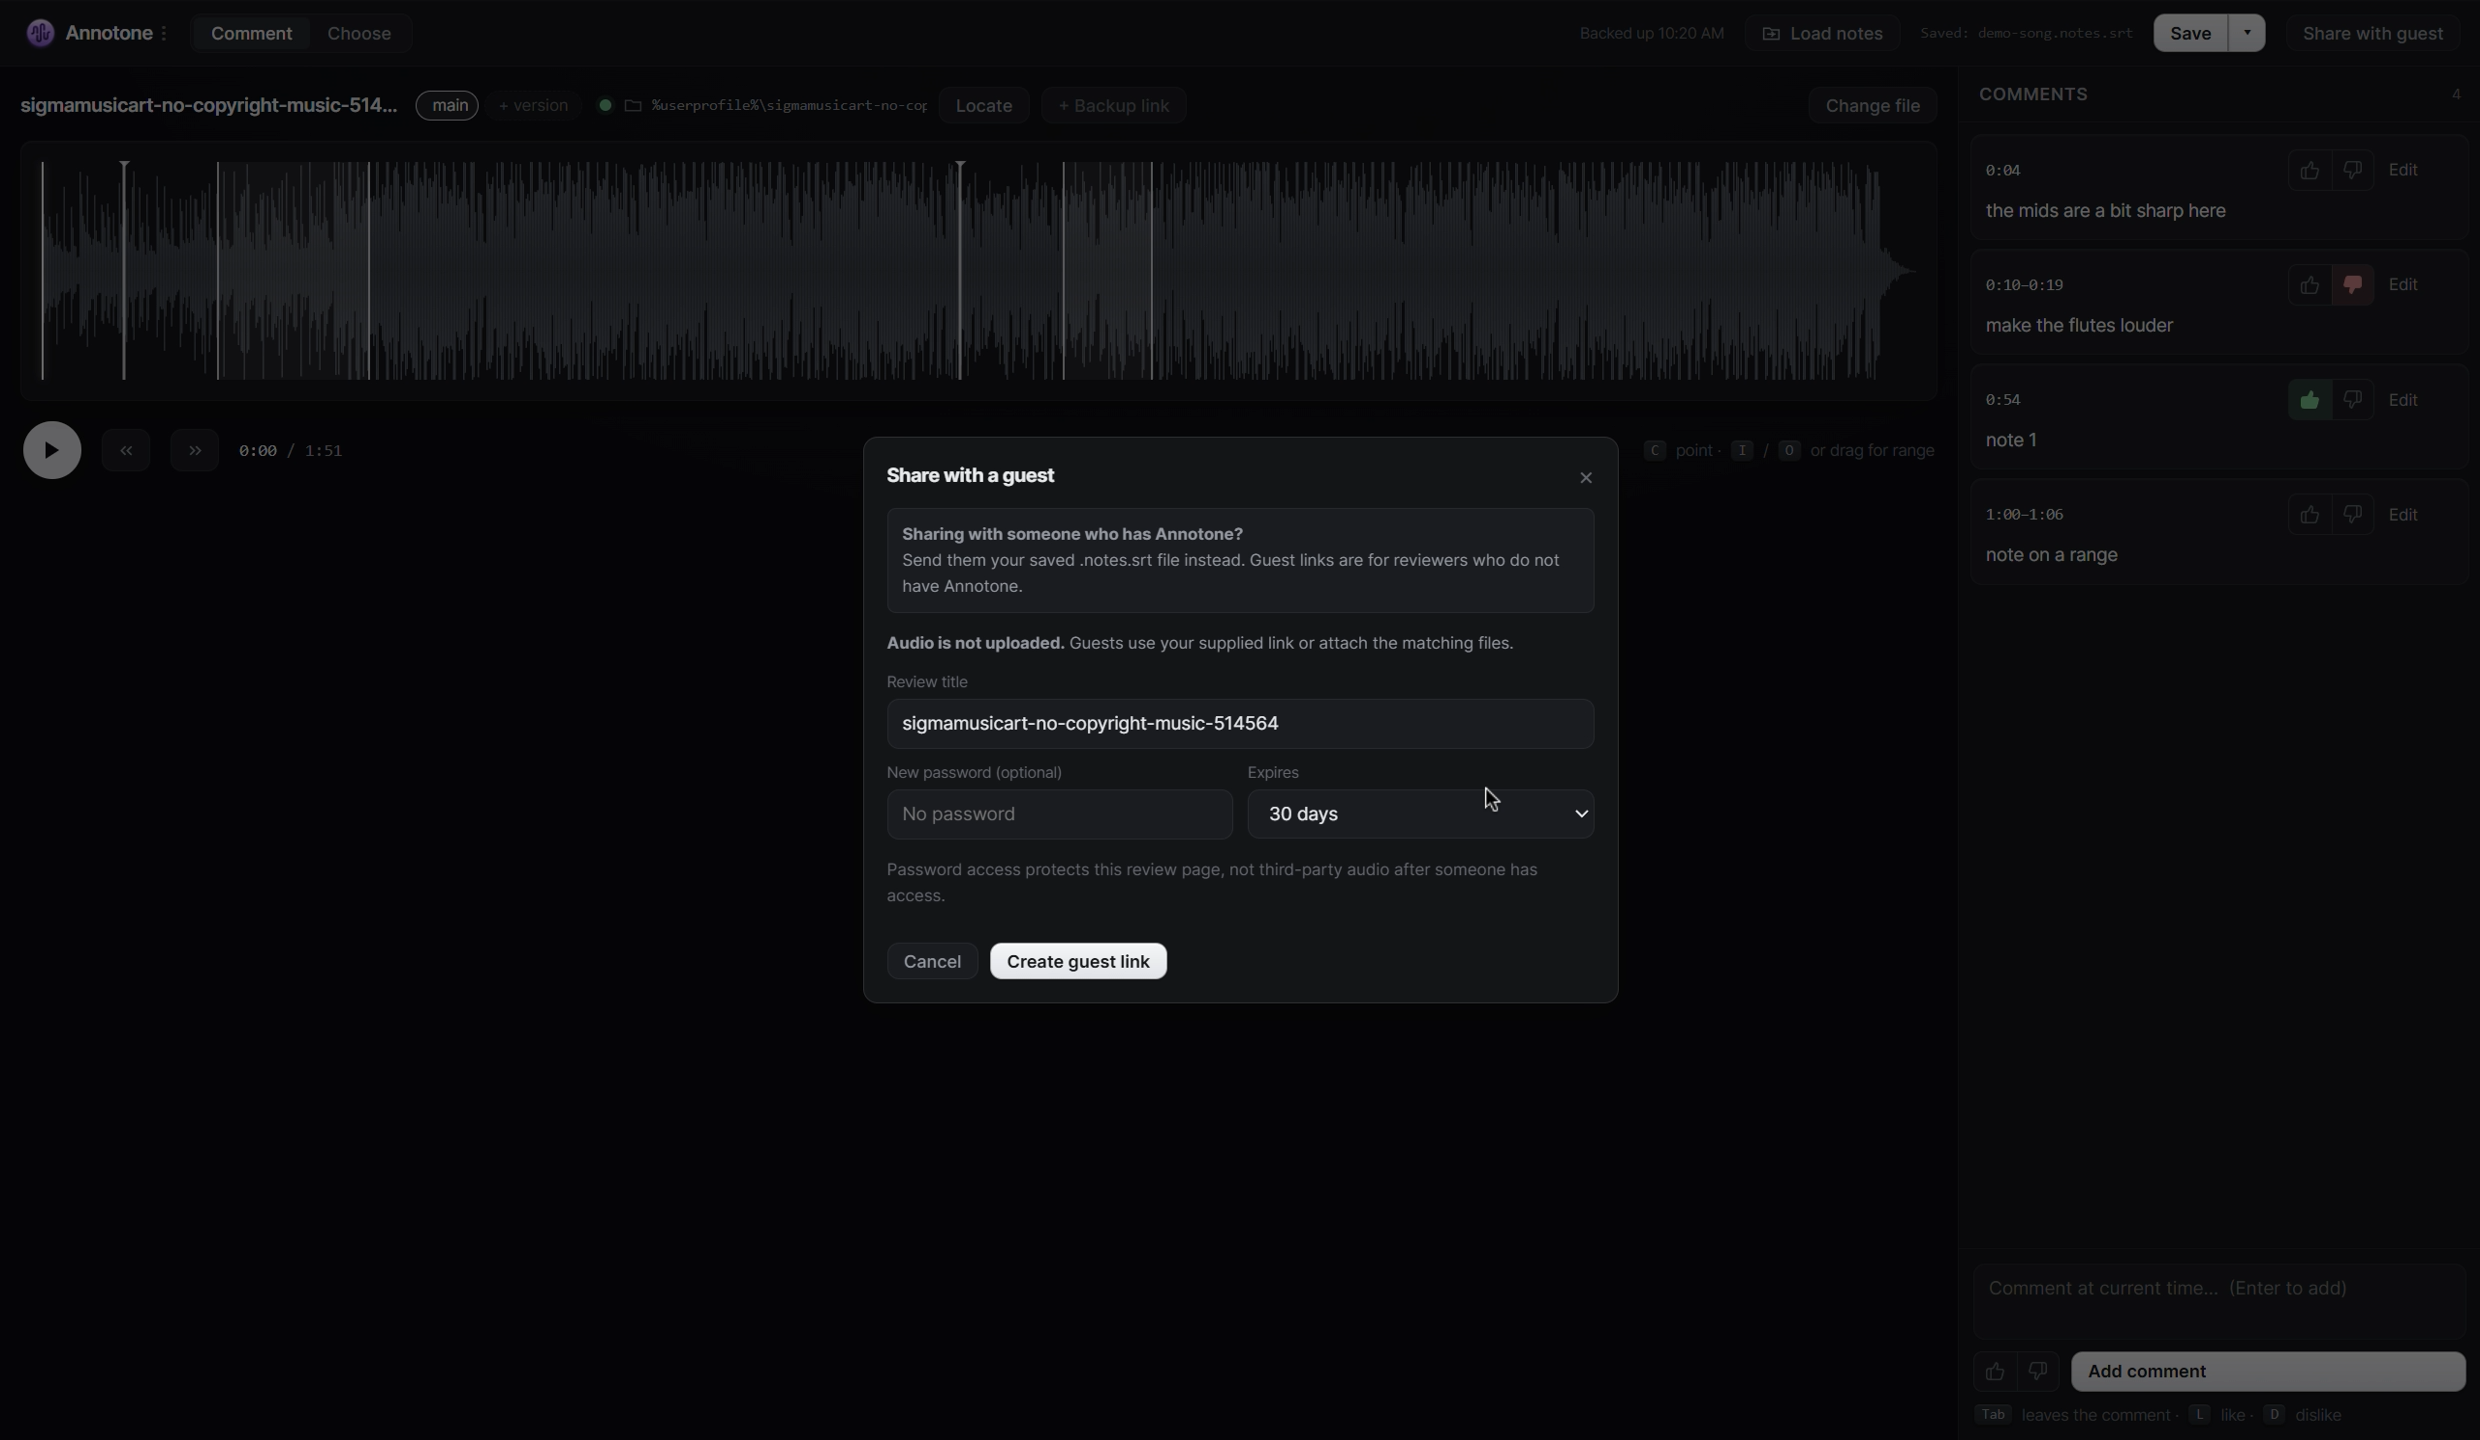
Task: Dislike the 0:04 comment
Action: (2352, 170)
